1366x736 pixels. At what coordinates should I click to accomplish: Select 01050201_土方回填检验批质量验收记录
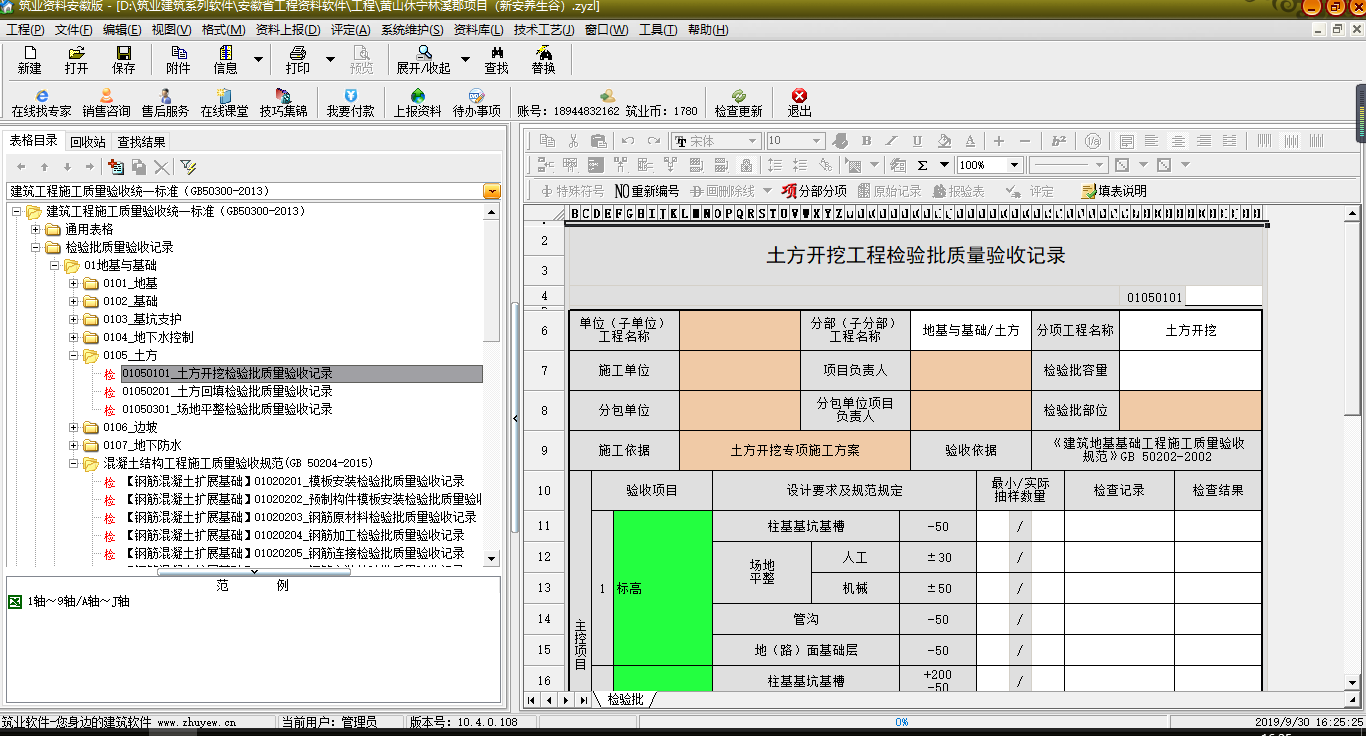(x=227, y=391)
